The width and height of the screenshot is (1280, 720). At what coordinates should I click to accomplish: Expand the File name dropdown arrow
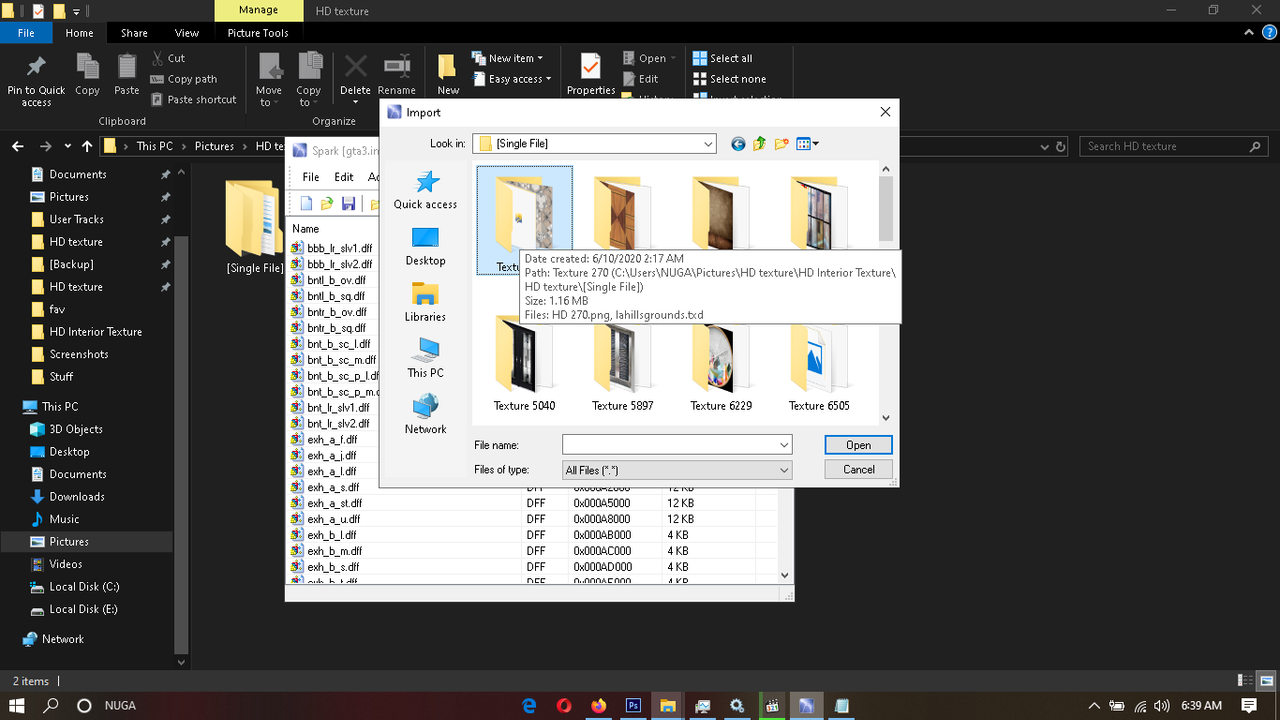point(784,445)
